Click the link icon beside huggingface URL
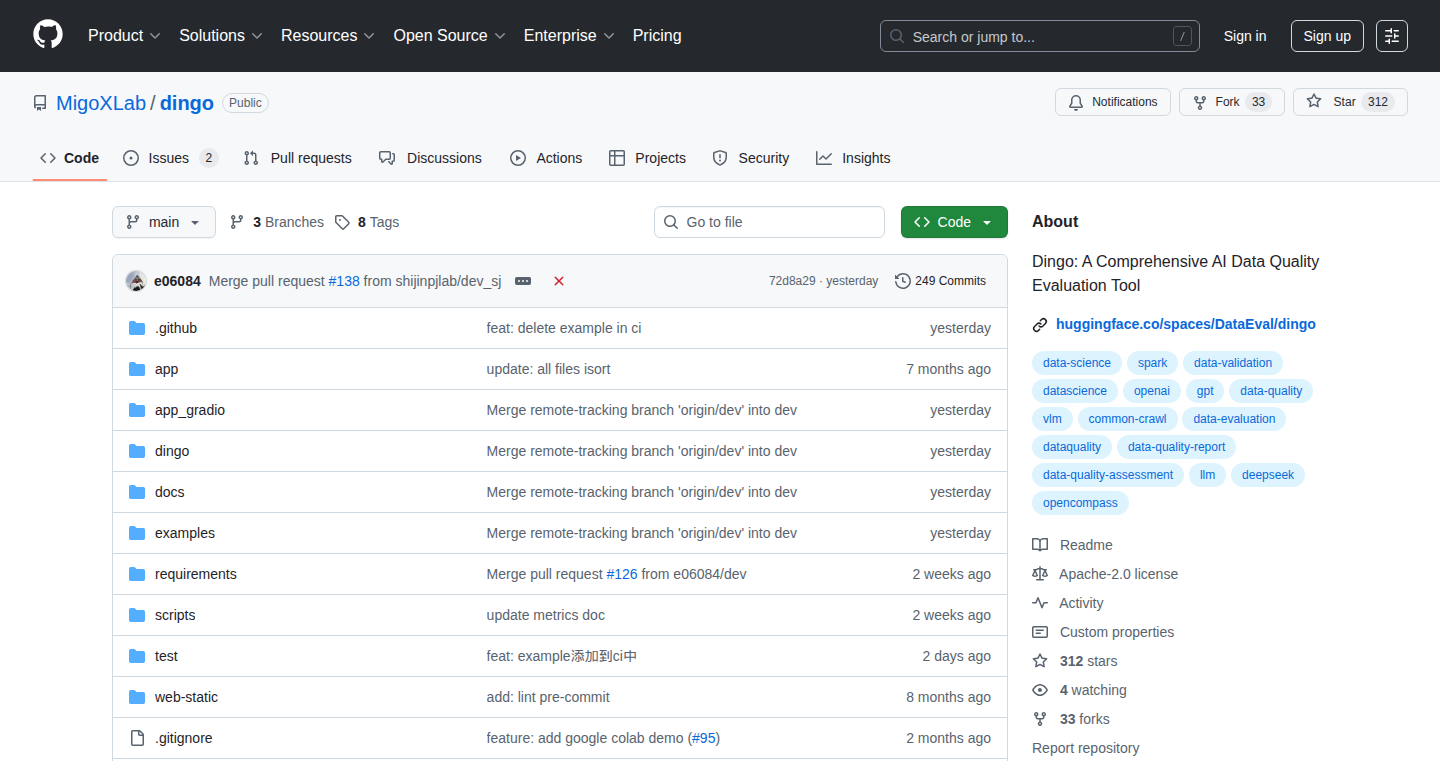1440x761 pixels. (x=1040, y=324)
